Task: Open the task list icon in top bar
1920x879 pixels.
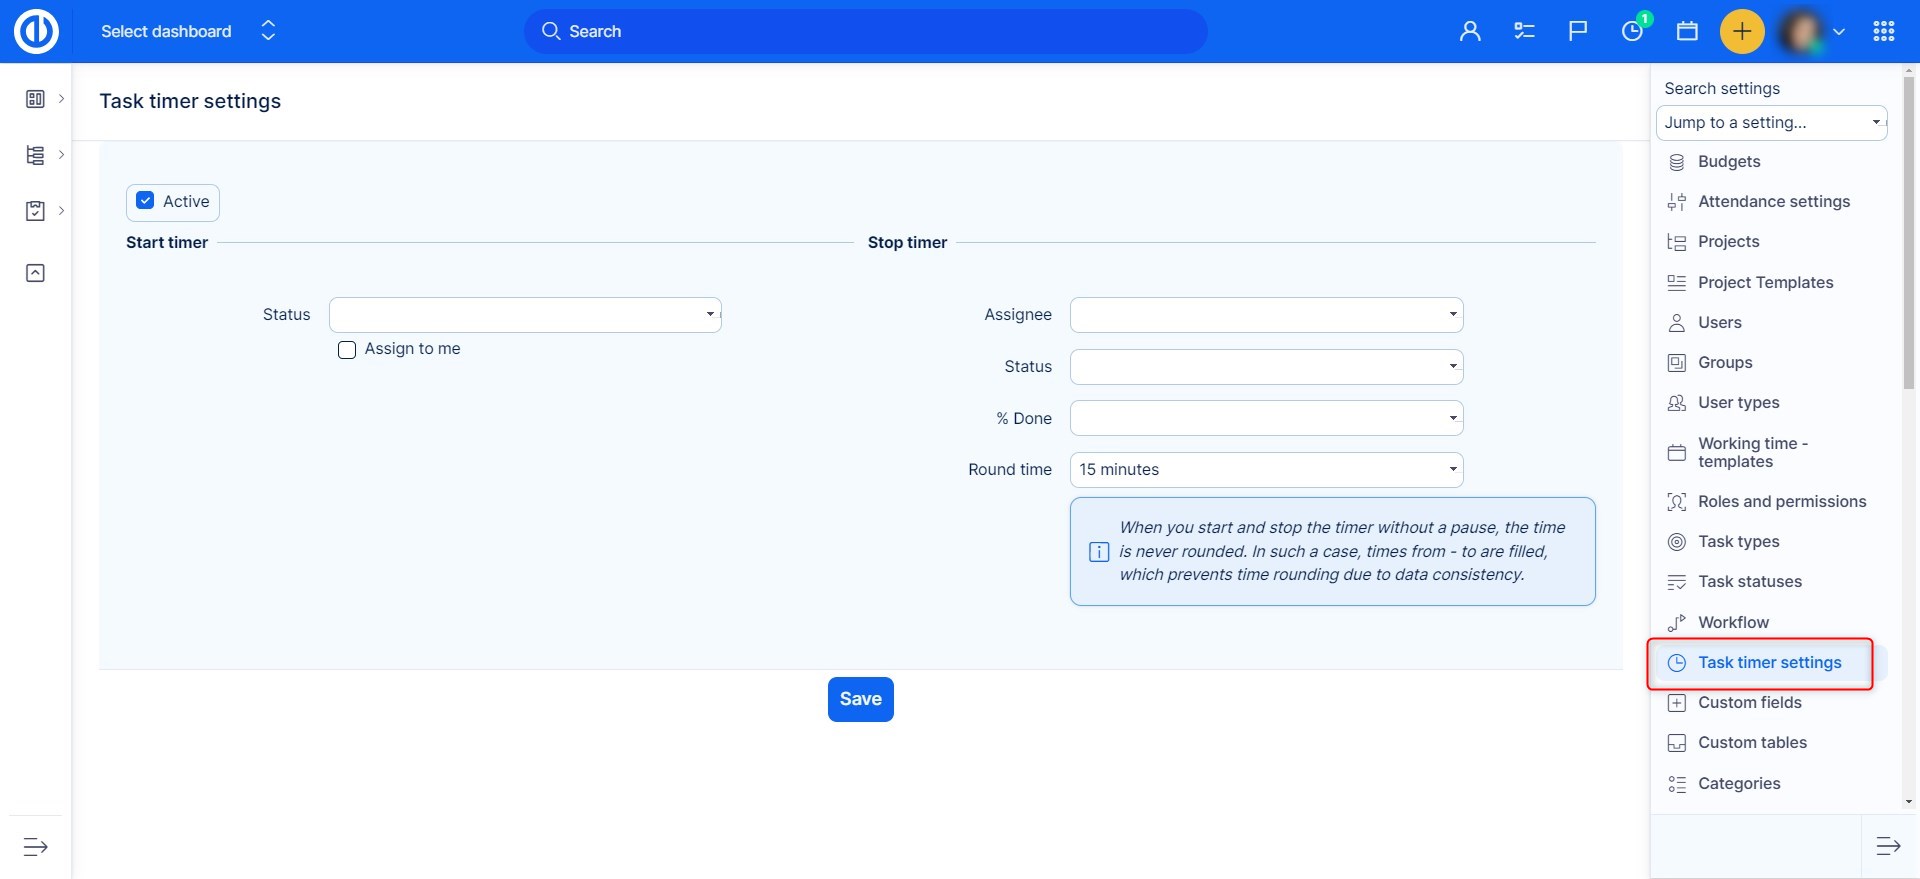Action: point(1524,31)
